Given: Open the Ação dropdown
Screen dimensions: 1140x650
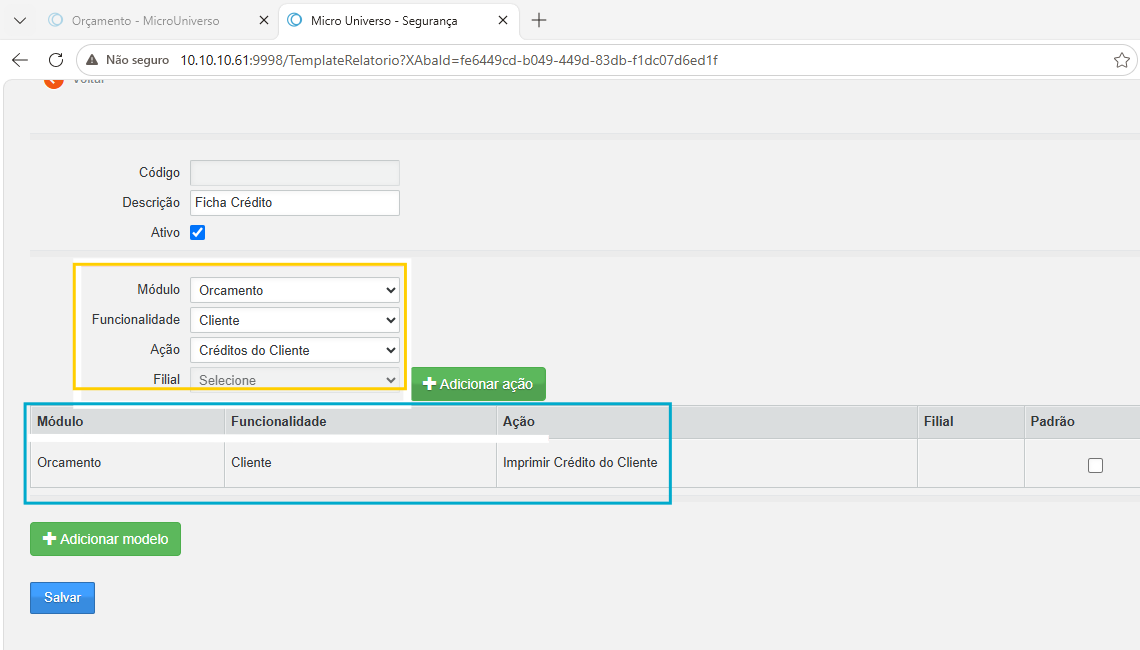Looking at the screenshot, I should coord(294,350).
